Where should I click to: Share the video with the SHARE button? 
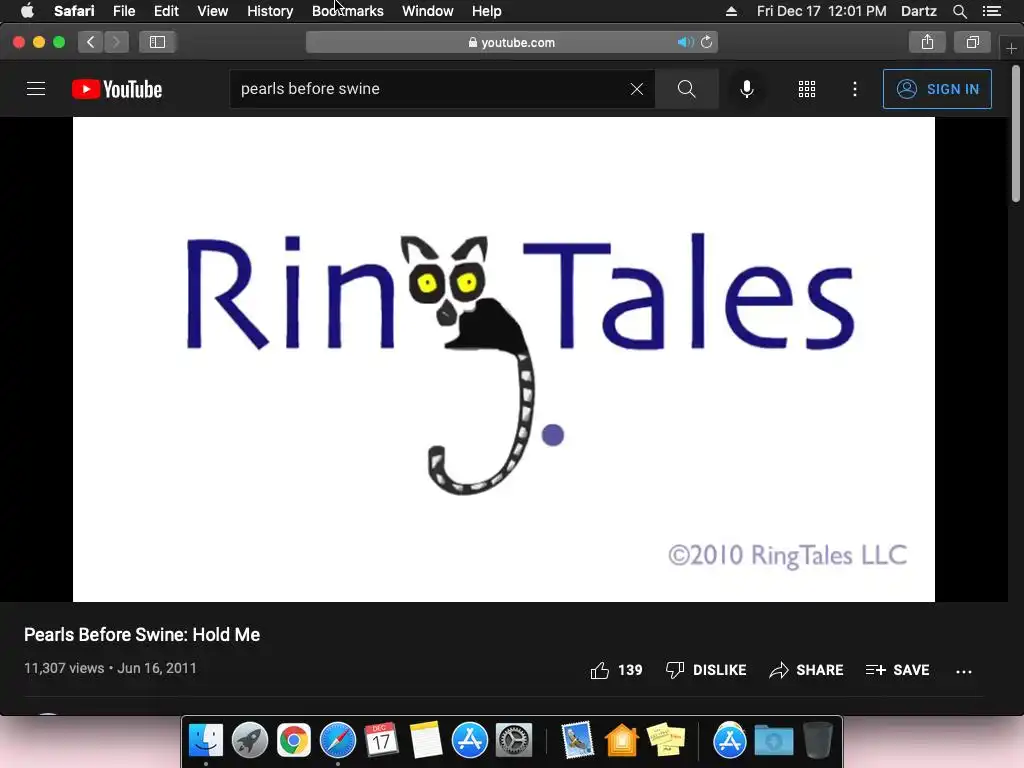[807, 670]
